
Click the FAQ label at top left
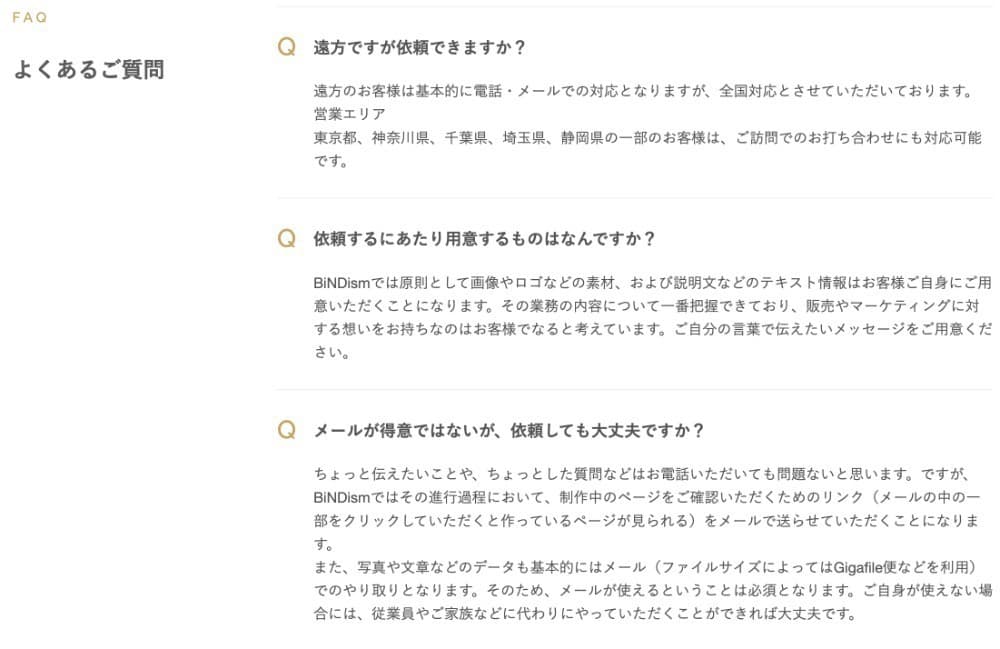click(x=30, y=17)
